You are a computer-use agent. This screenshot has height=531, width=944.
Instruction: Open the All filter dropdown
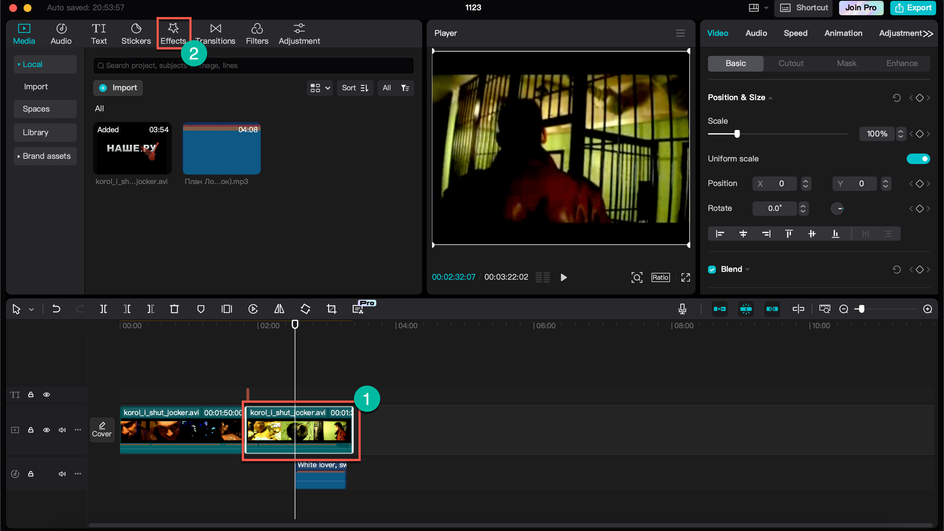(396, 88)
